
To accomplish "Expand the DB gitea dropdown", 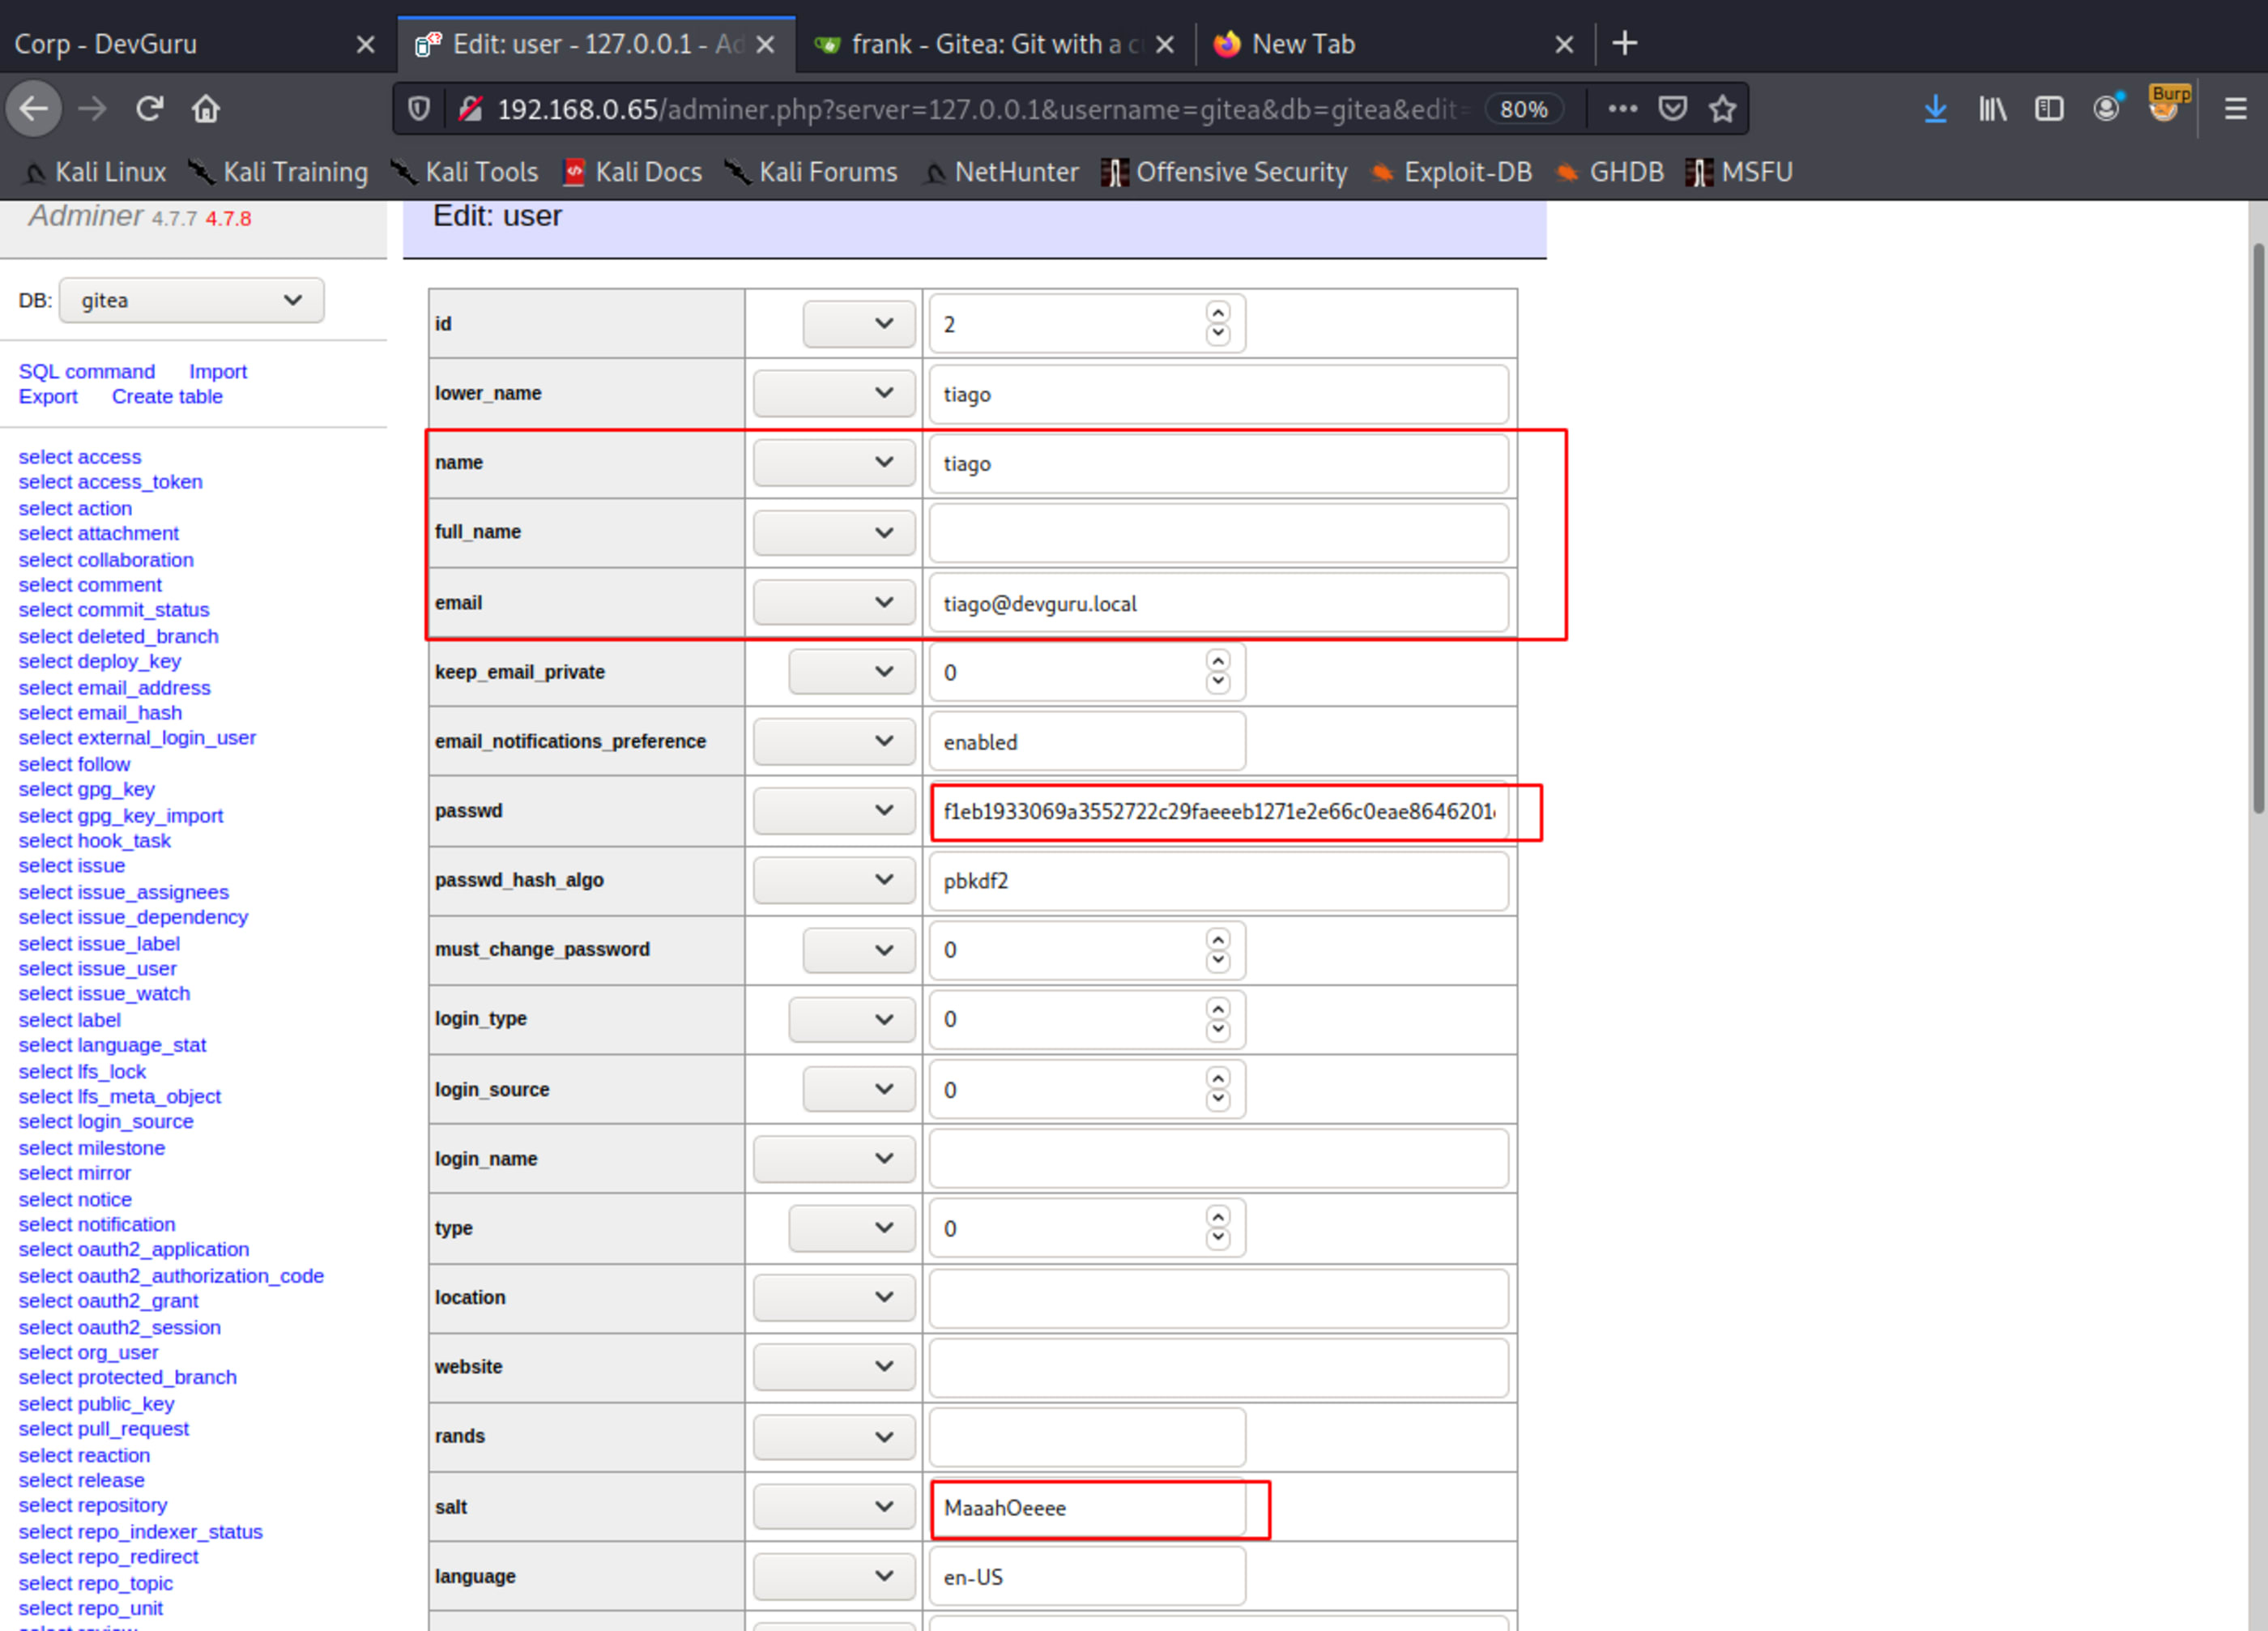I will tap(191, 300).
